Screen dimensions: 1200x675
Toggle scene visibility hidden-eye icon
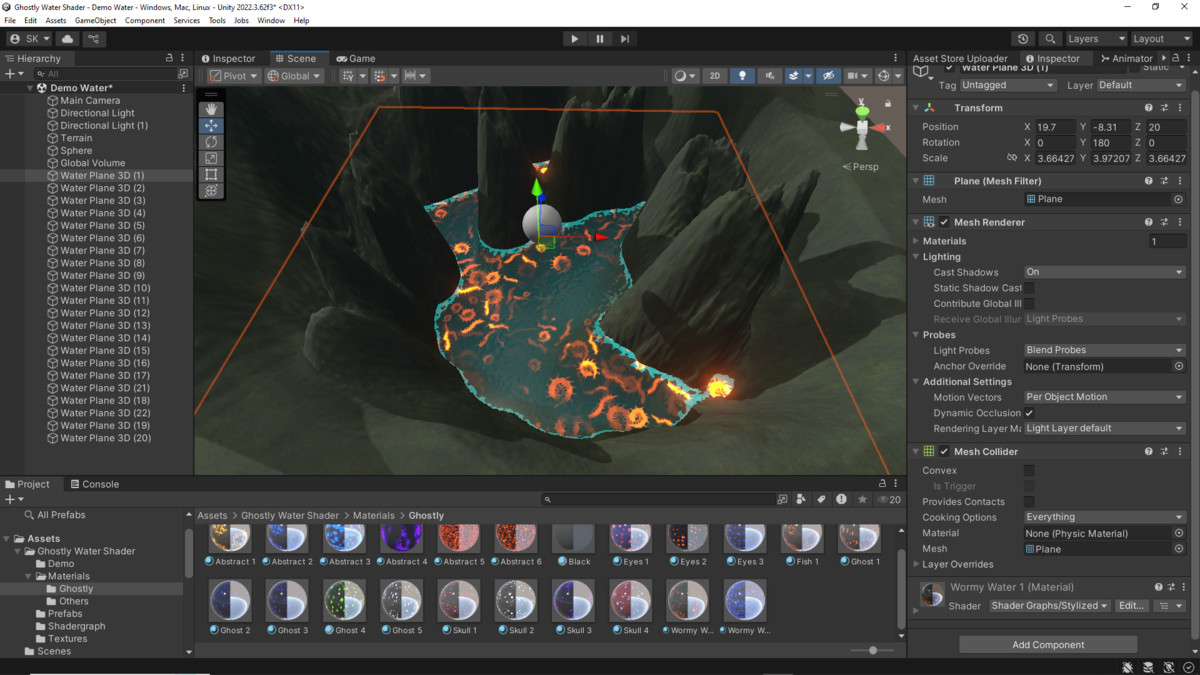click(827, 76)
